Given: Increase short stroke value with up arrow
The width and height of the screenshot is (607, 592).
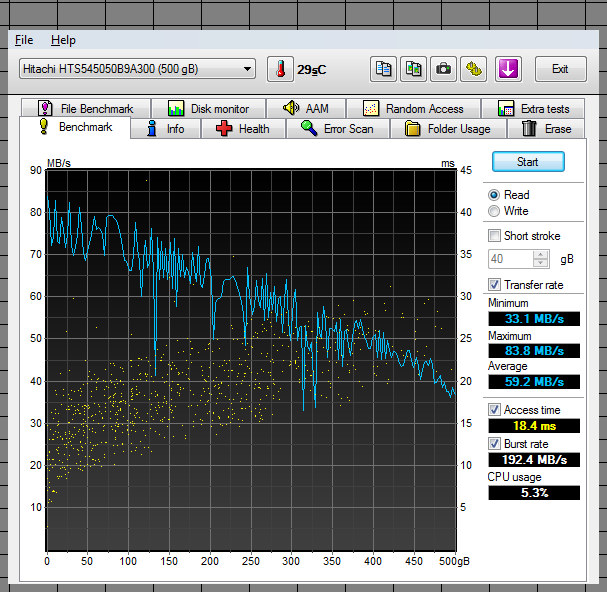Looking at the screenshot, I should [541, 254].
